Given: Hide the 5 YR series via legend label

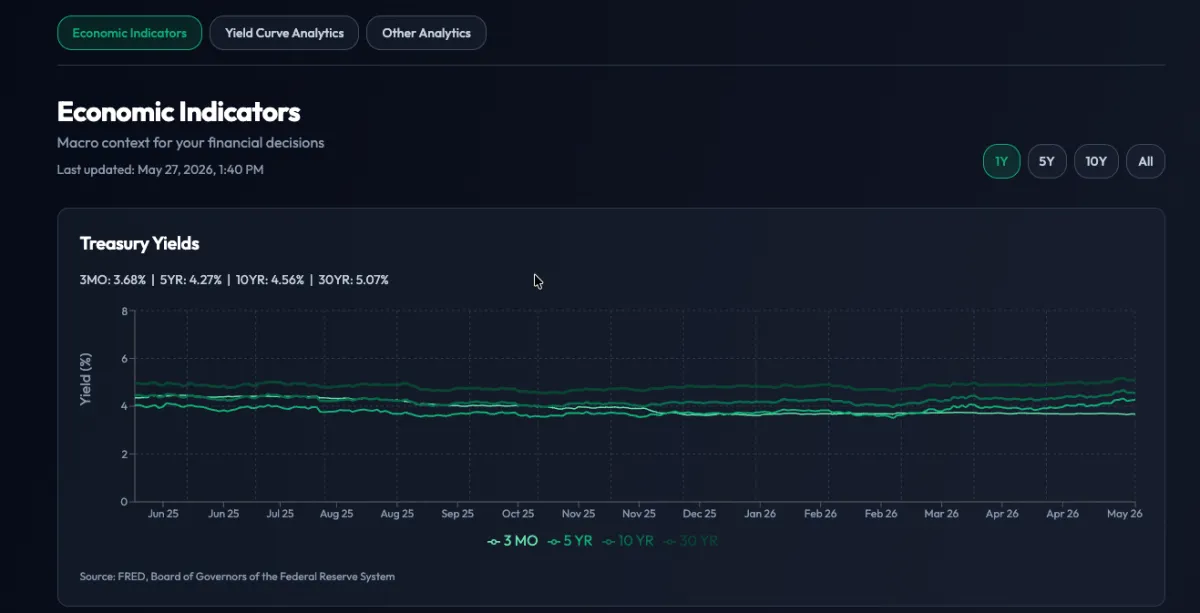Looking at the screenshot, I should (579, 541).
